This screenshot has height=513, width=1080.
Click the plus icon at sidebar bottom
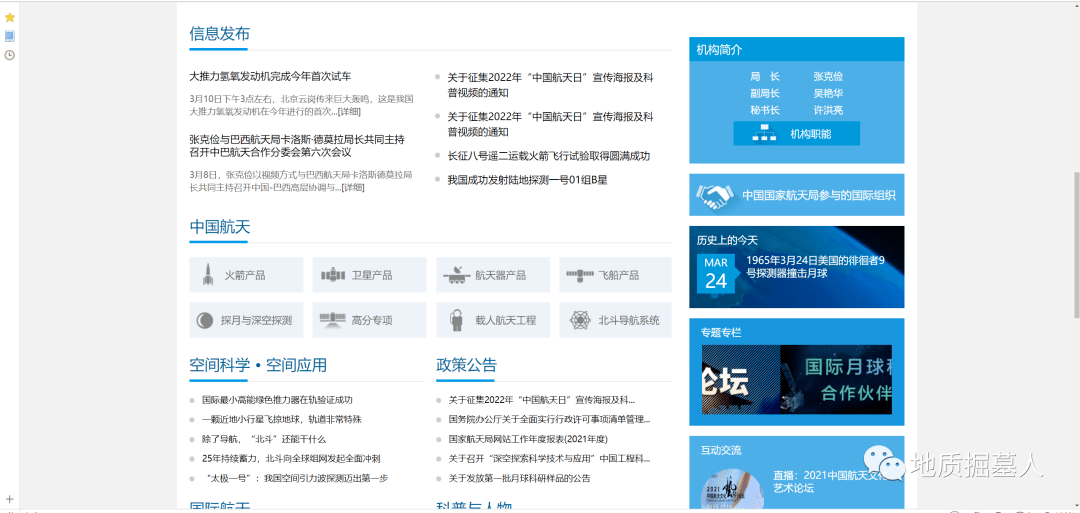[10, 499]
